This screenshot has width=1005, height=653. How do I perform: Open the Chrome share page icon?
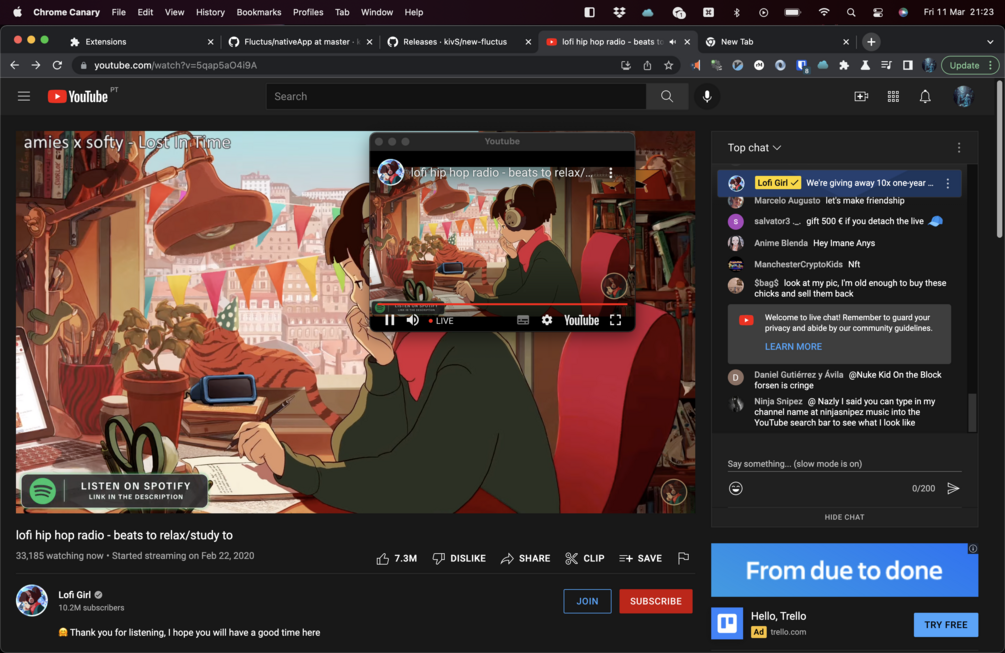pos(647,65)
